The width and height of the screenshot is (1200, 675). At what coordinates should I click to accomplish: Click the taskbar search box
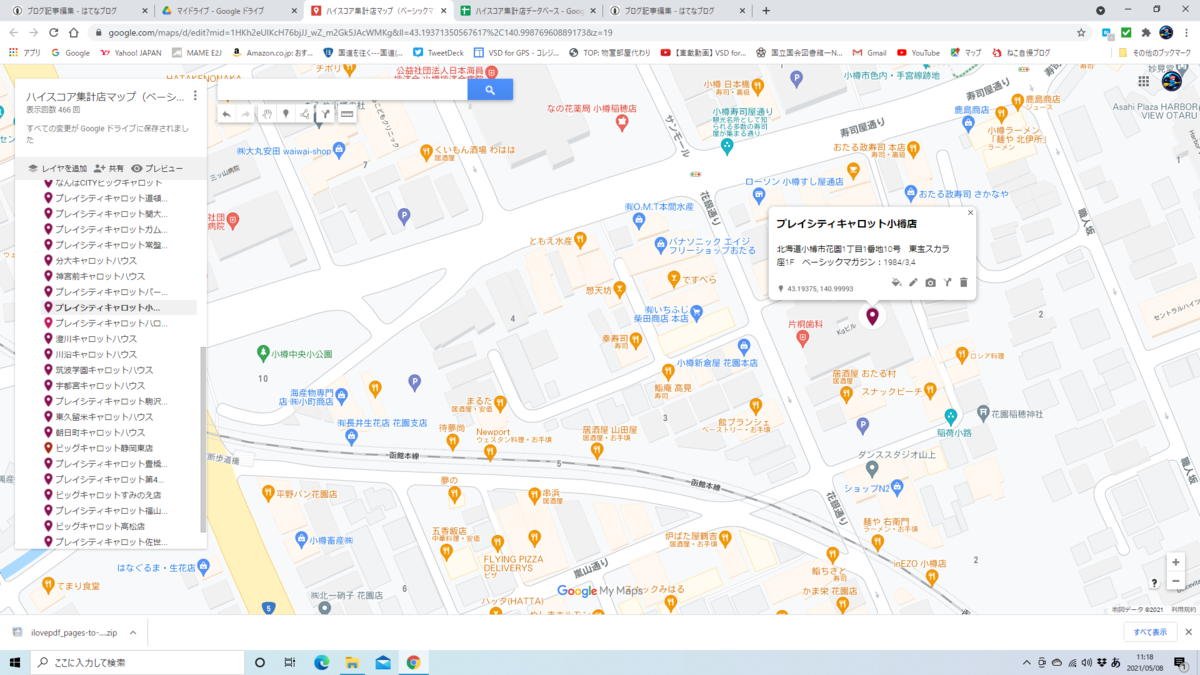point(138,662)
